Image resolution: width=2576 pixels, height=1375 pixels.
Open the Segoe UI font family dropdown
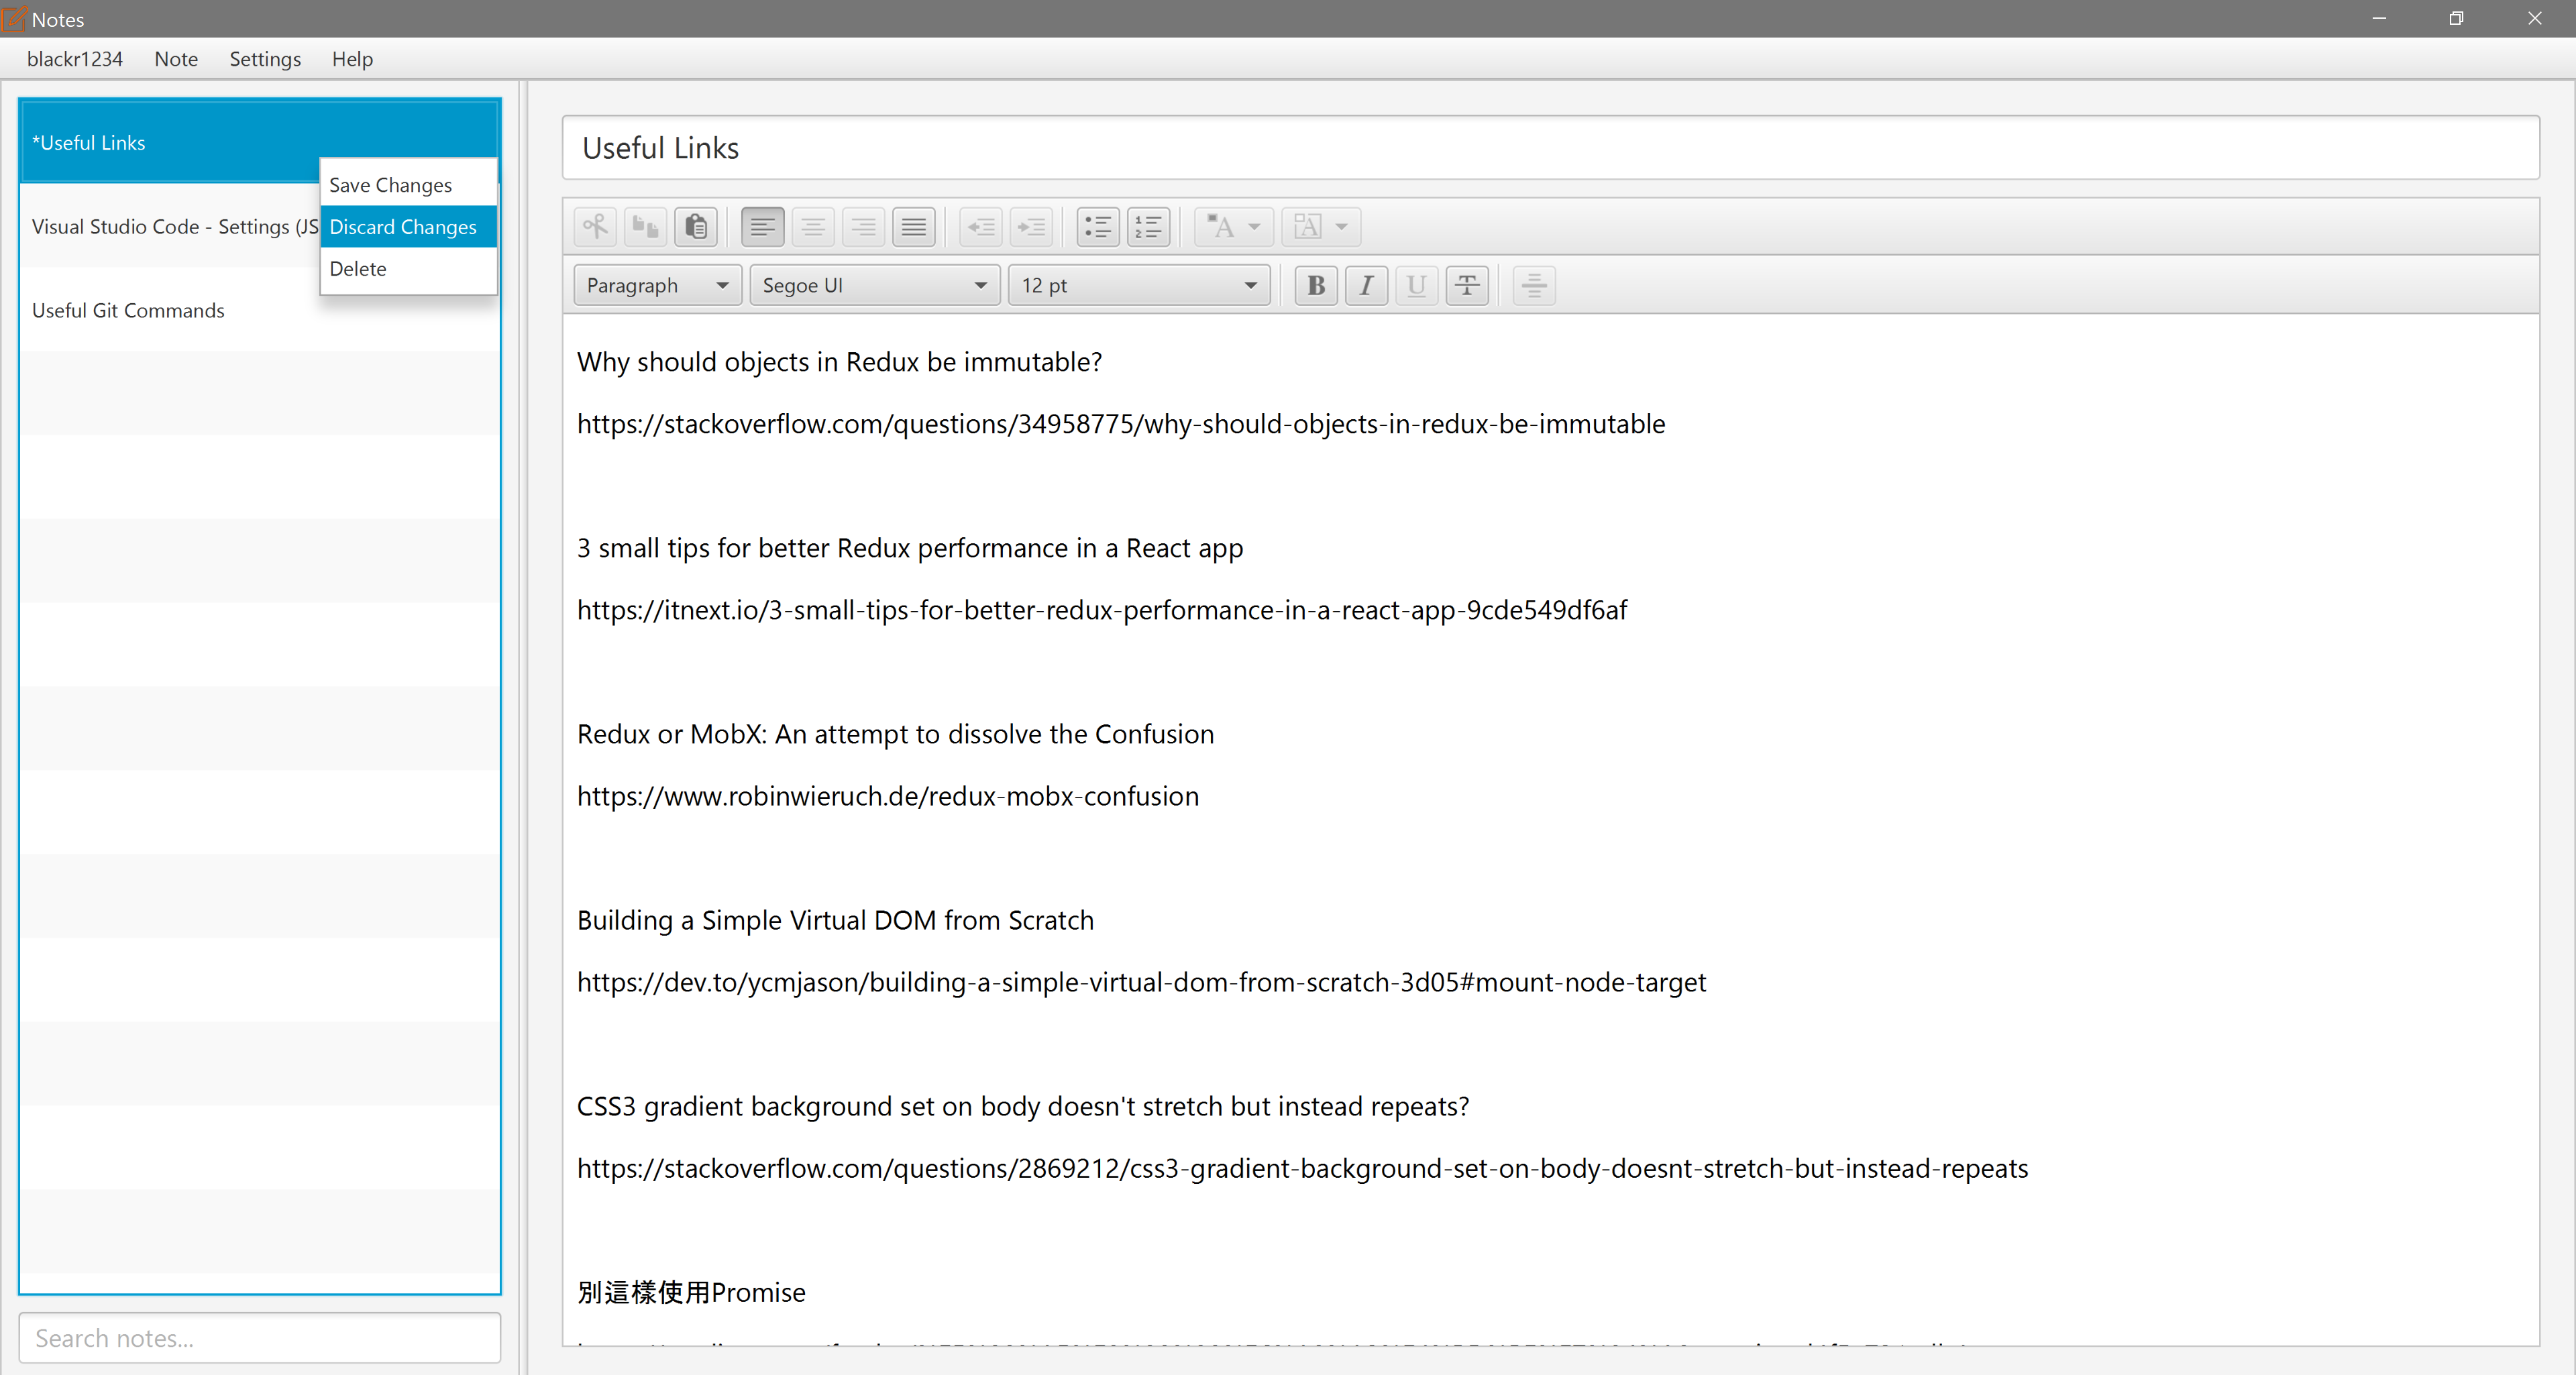point(875,286)
